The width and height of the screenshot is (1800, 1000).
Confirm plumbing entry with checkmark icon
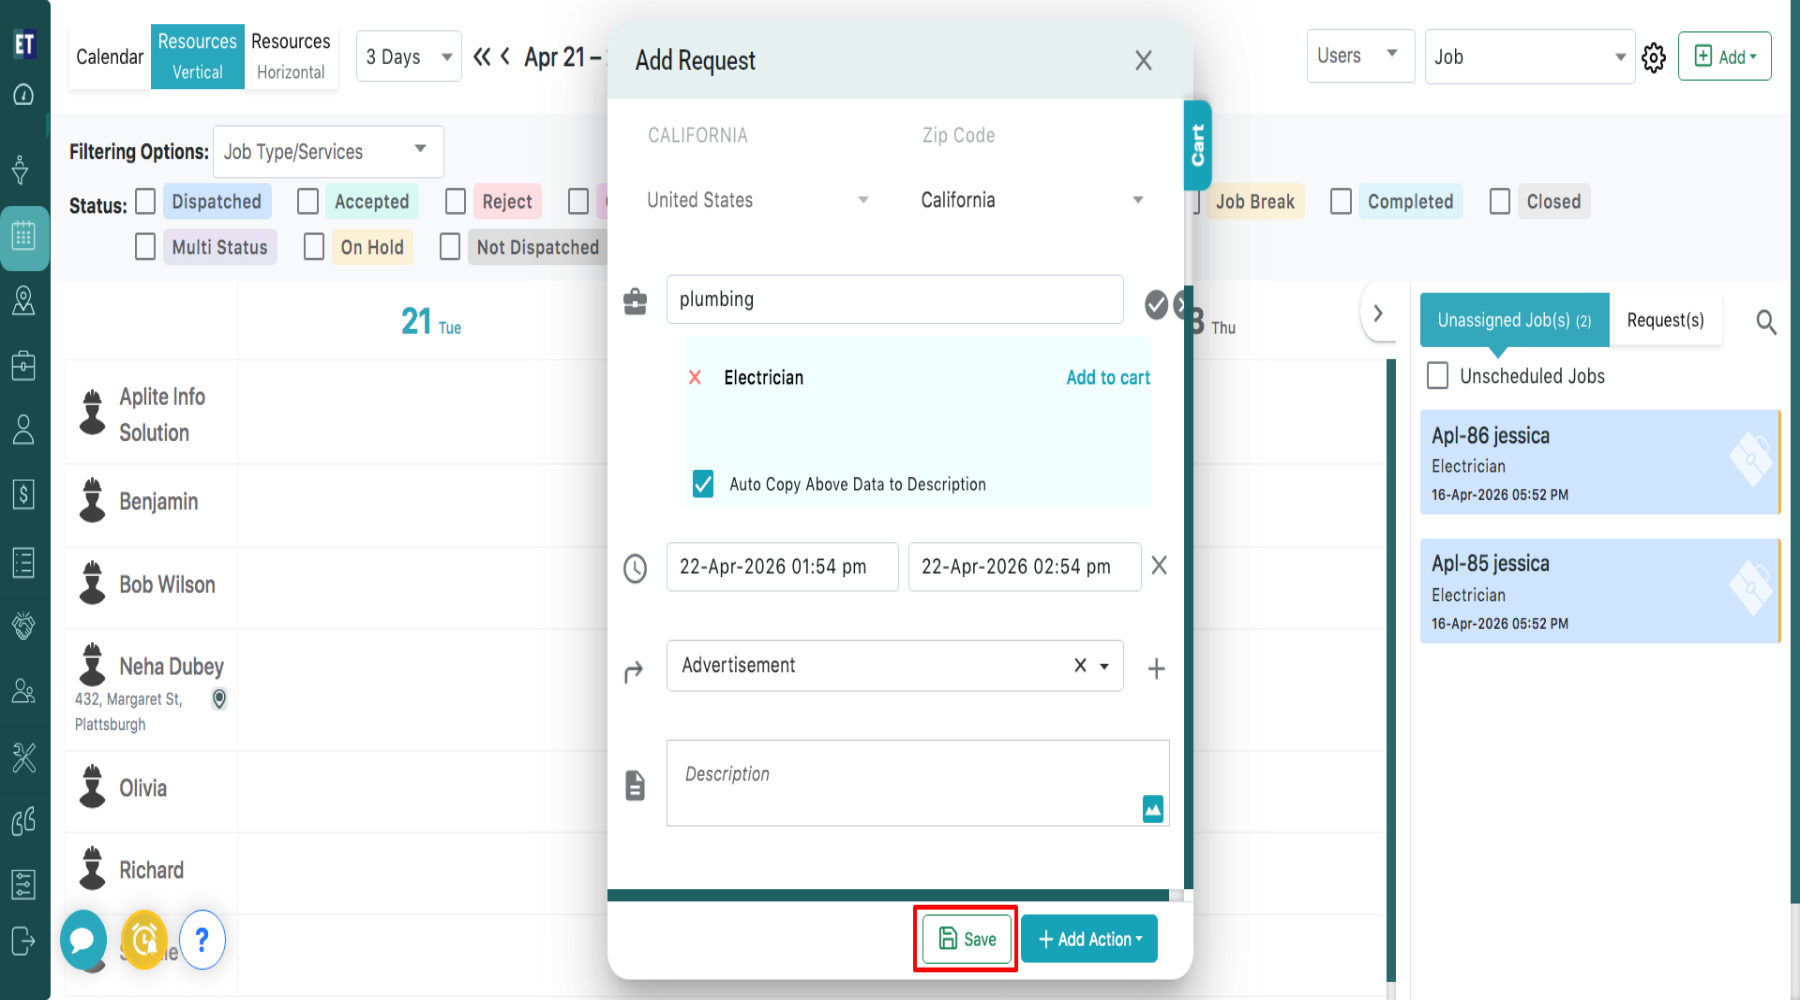click(x=1155, y=304)
